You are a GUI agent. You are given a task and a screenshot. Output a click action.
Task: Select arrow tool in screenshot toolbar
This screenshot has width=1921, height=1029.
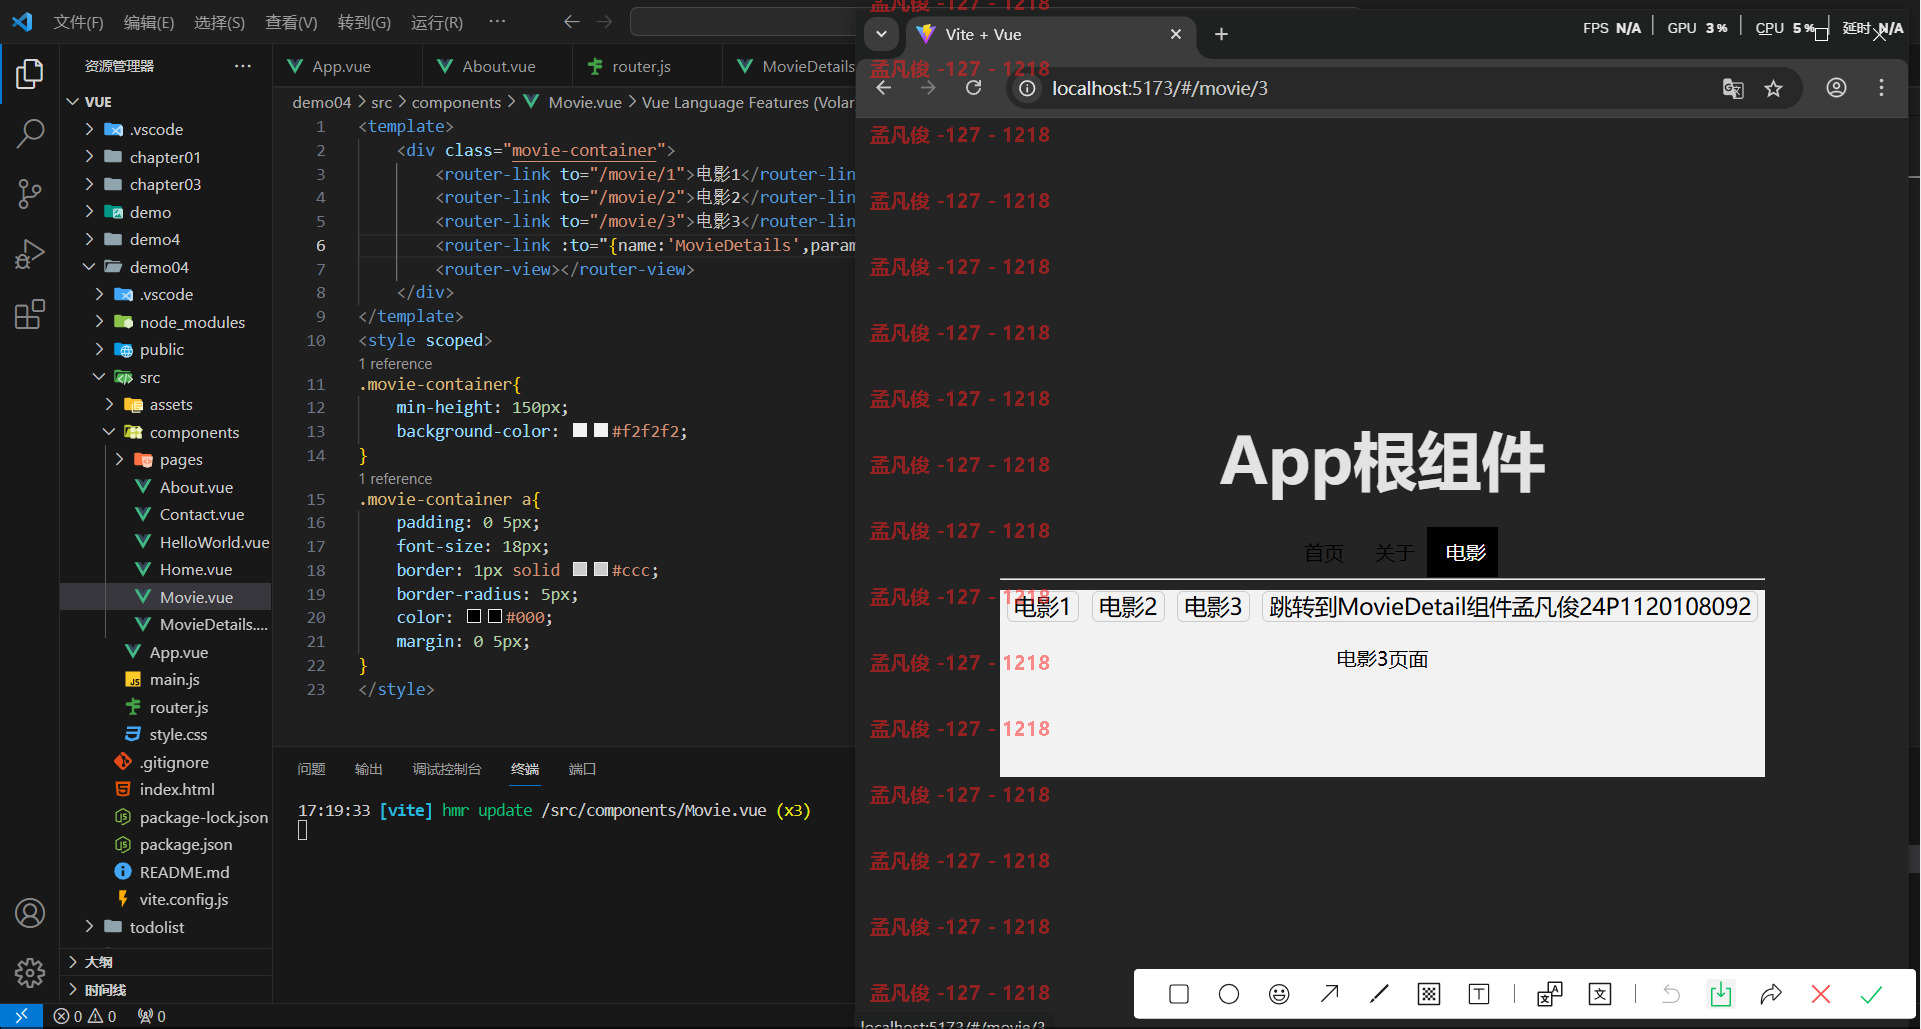coord(1329,994)
